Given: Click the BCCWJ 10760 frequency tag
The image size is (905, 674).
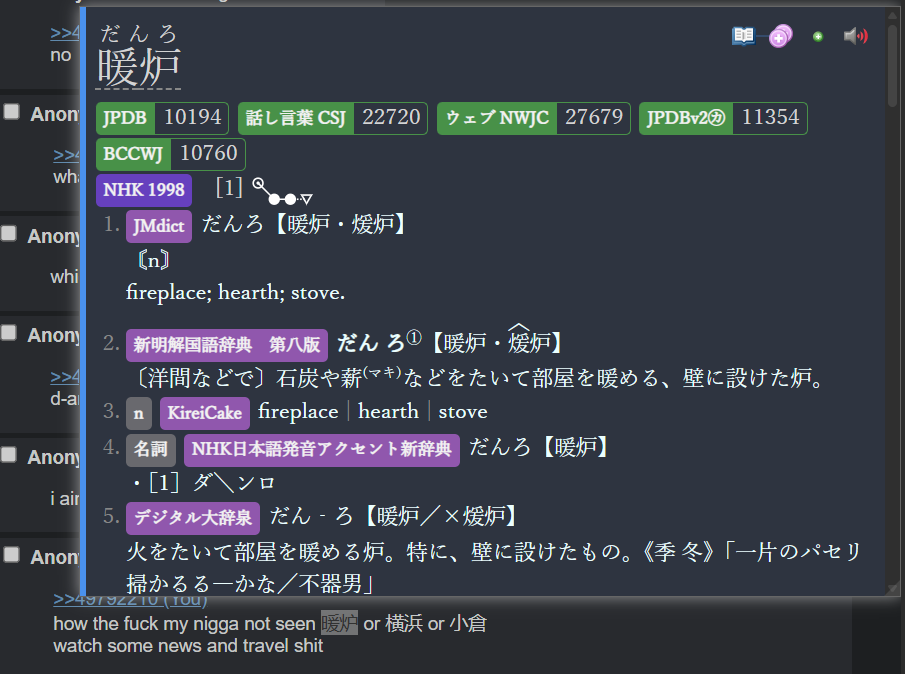Looking at the screenshot, I should [x=171, y=154].
